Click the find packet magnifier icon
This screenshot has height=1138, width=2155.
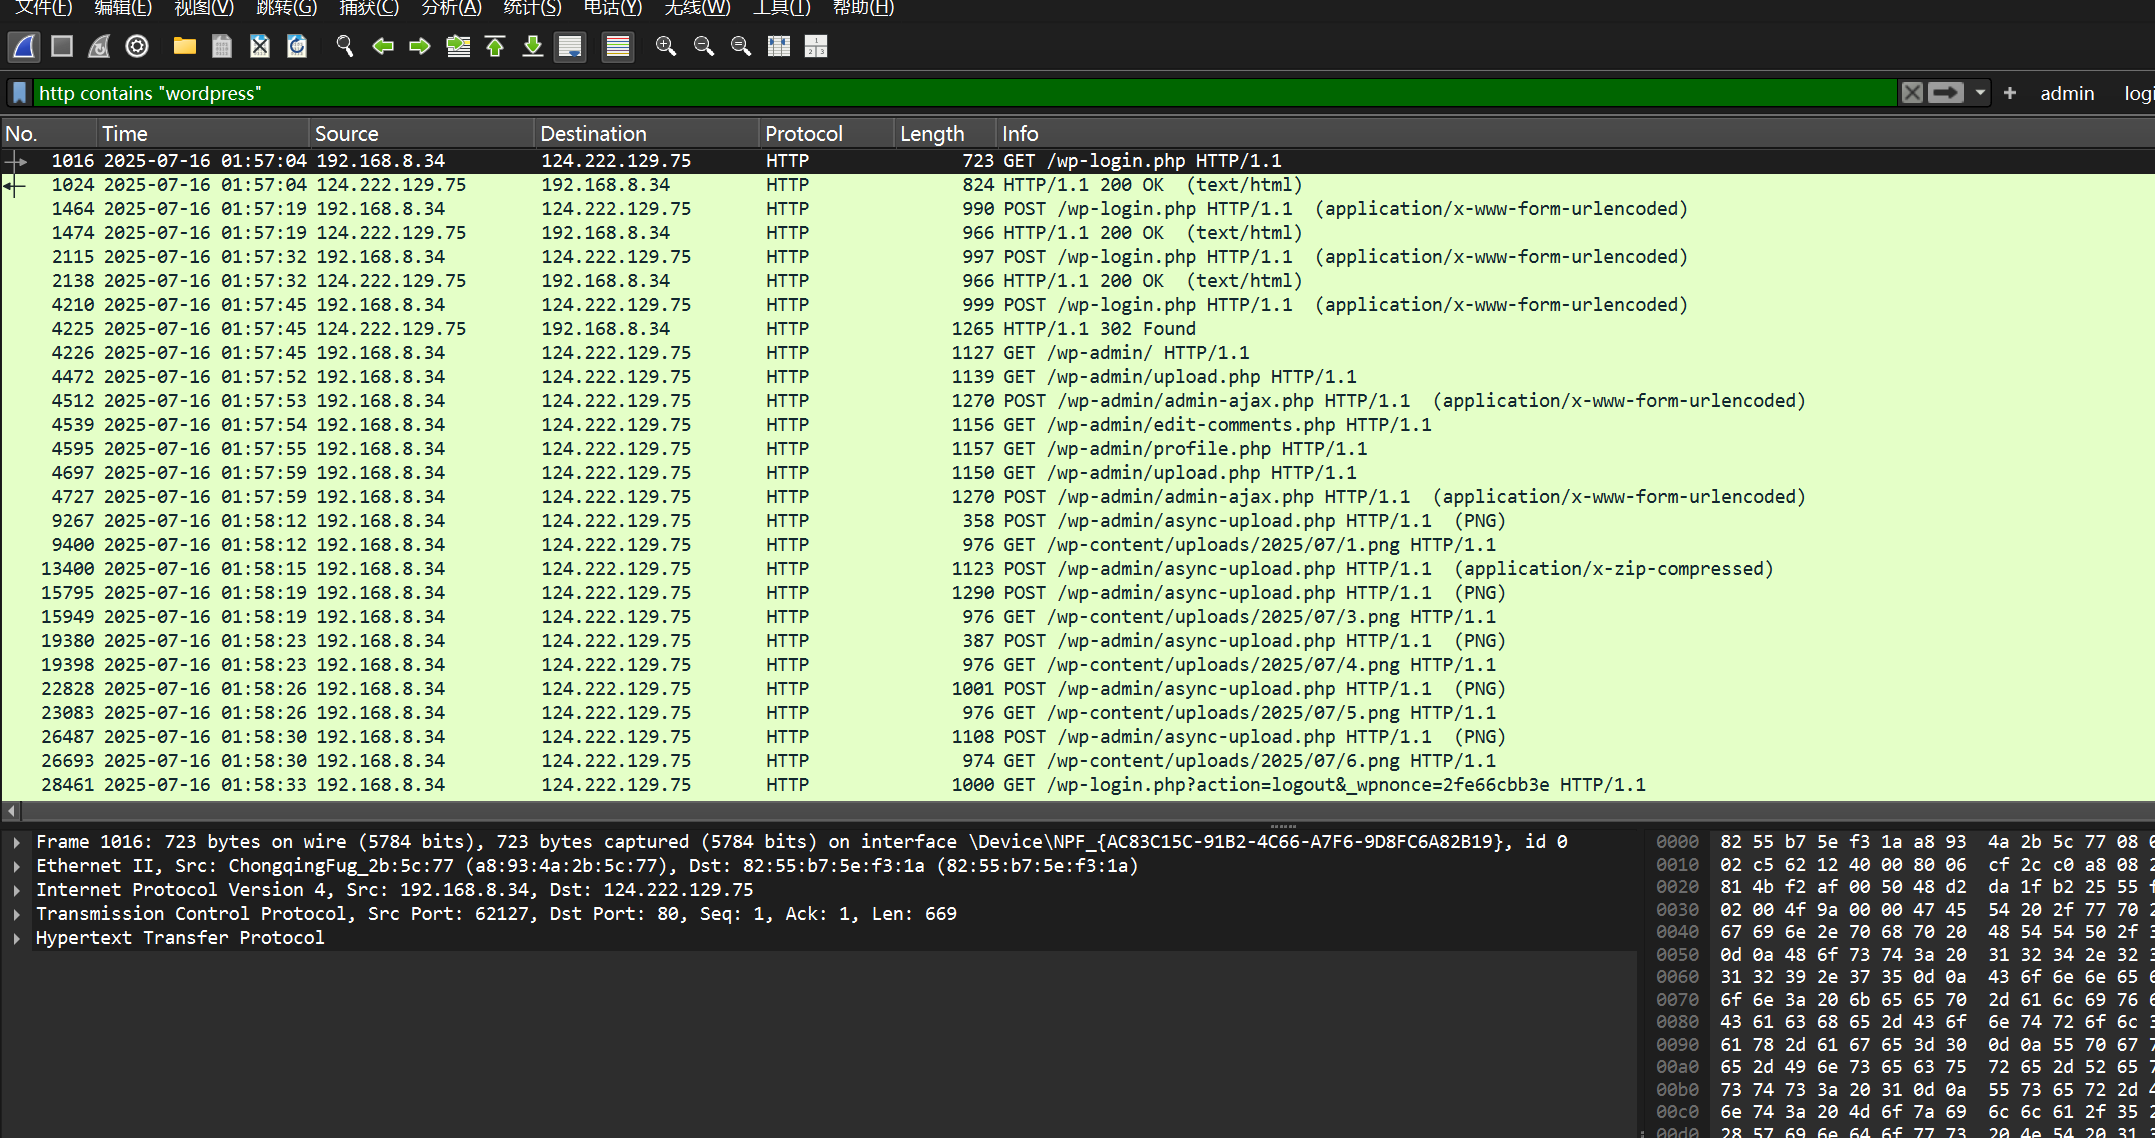tap(344, 46)
